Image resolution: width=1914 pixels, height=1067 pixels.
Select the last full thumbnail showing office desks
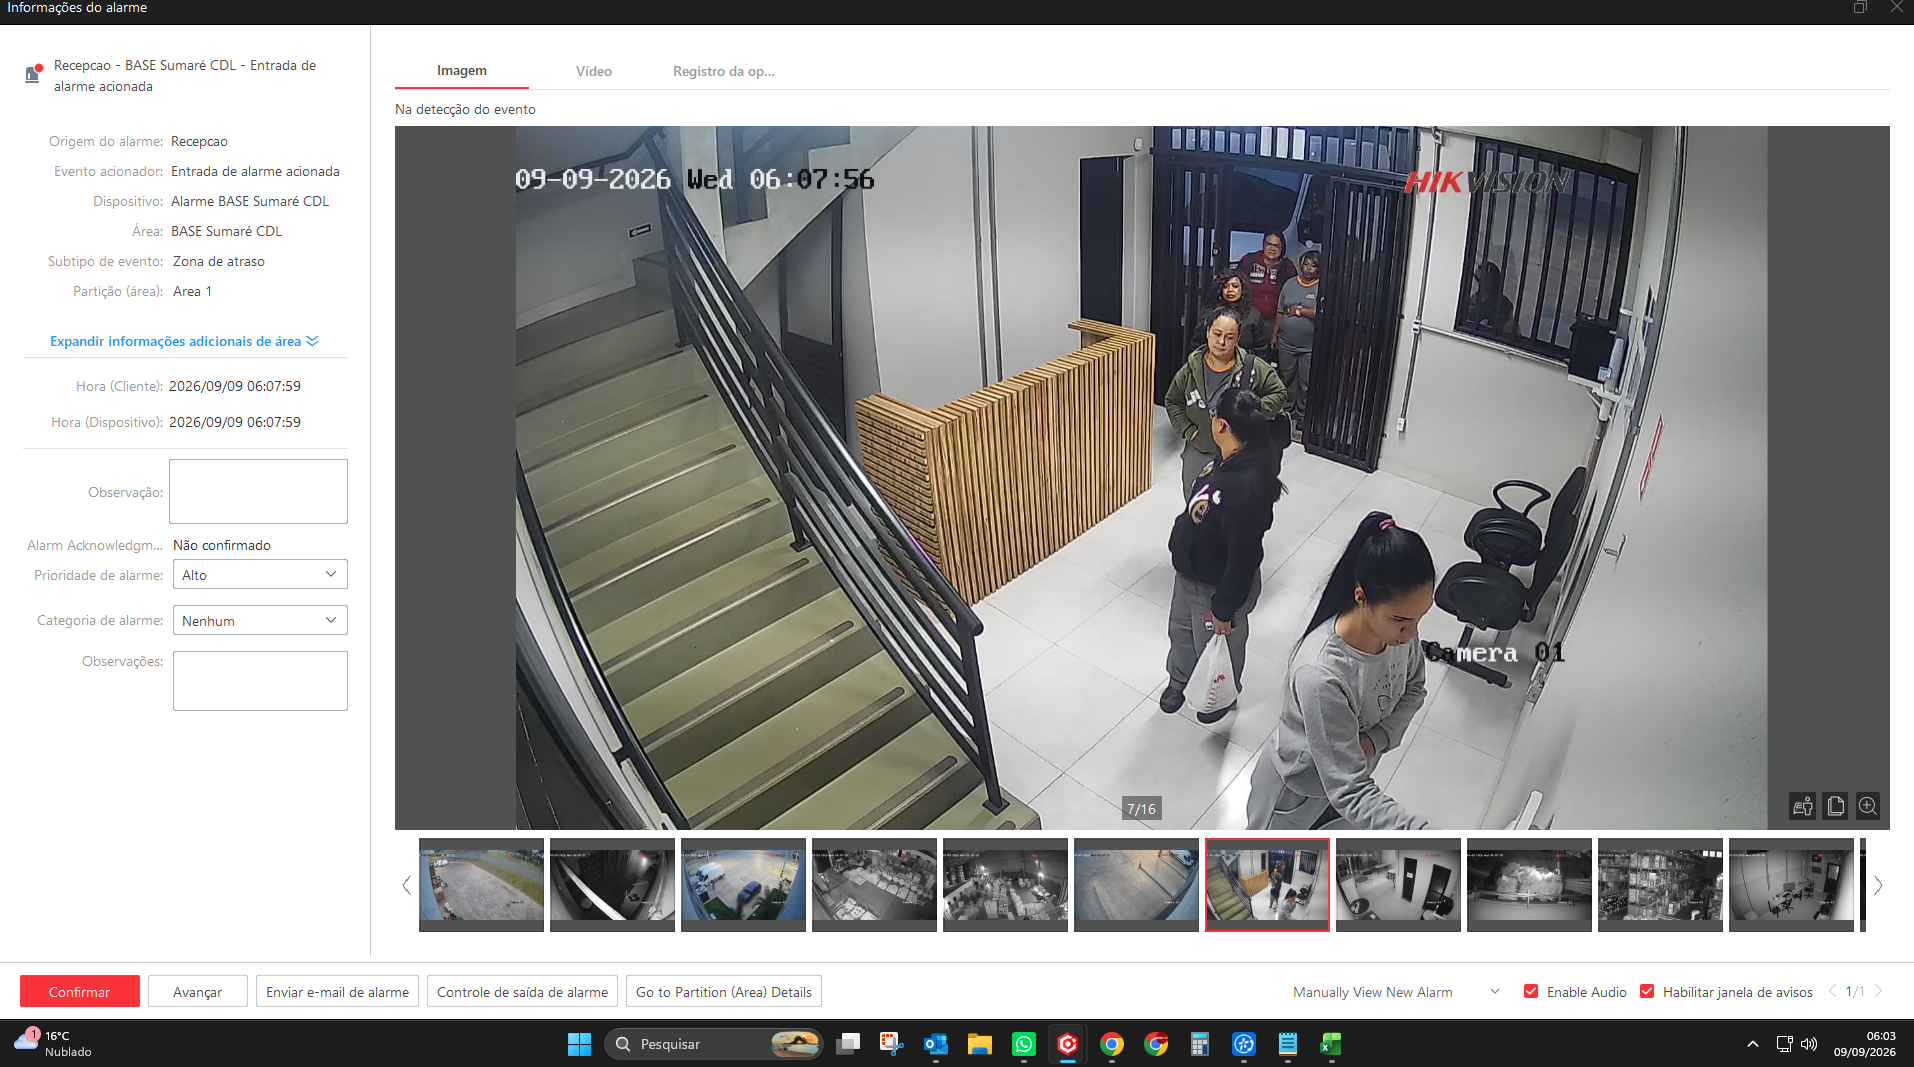click(x=1791, y=885)
